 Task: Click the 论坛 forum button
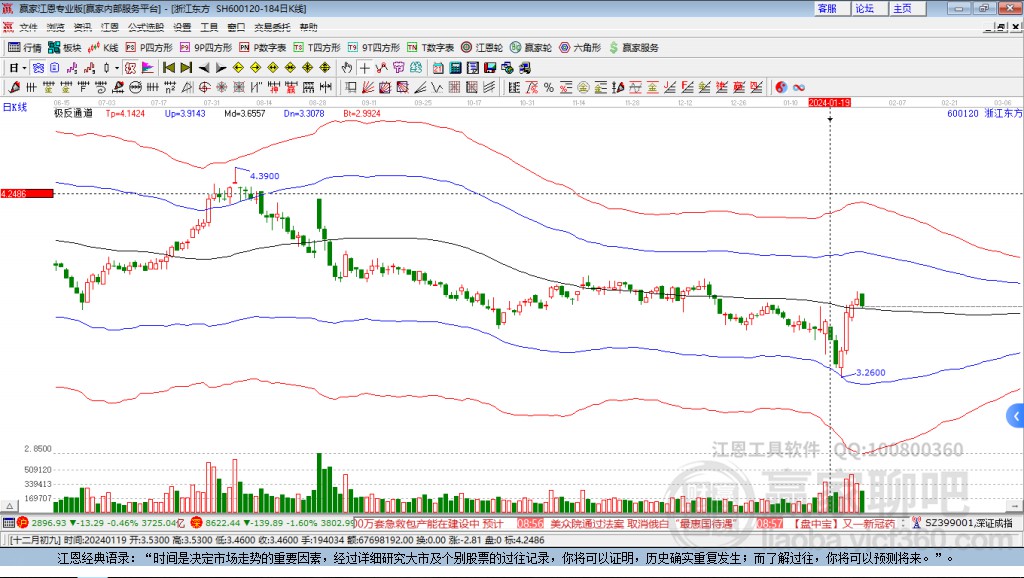(864, 8)
